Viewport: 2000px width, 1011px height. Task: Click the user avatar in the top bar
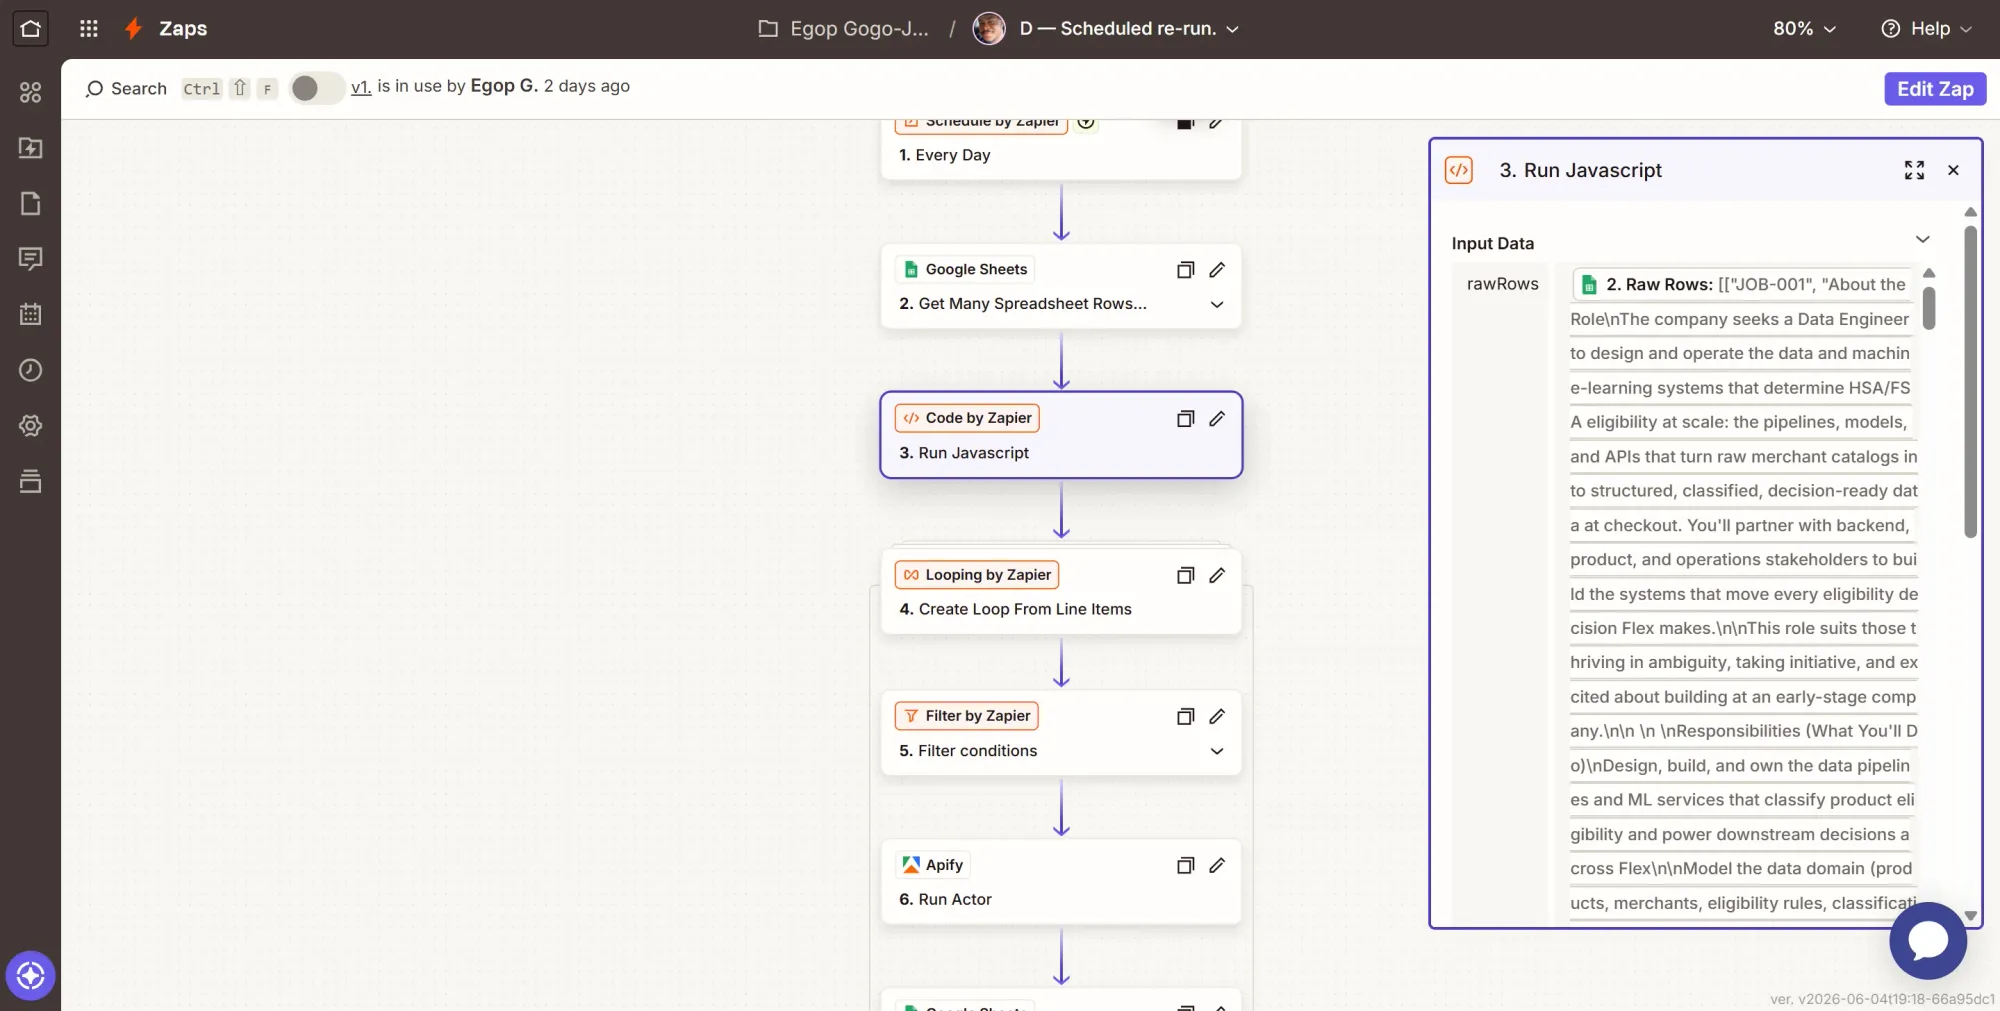tap(989, 29)
